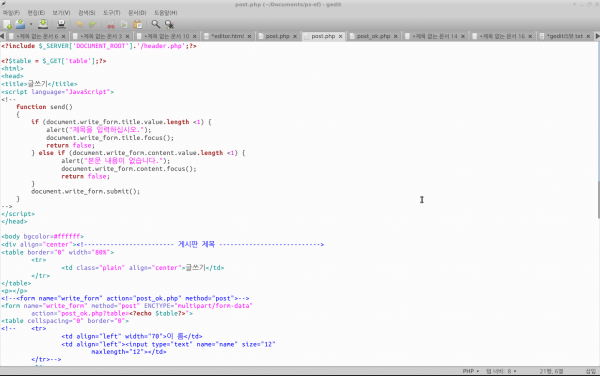Open the 문서(D) menu

tap(137, 13)
